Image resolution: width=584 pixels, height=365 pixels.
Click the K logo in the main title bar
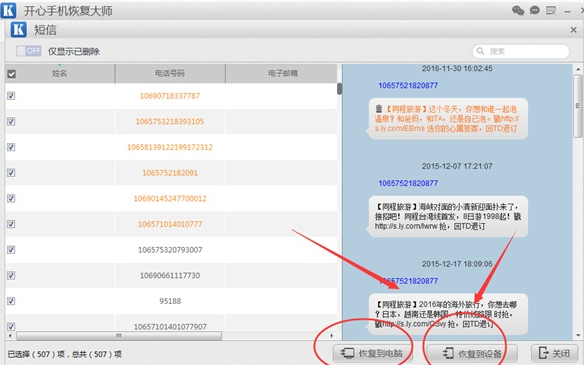8,10
